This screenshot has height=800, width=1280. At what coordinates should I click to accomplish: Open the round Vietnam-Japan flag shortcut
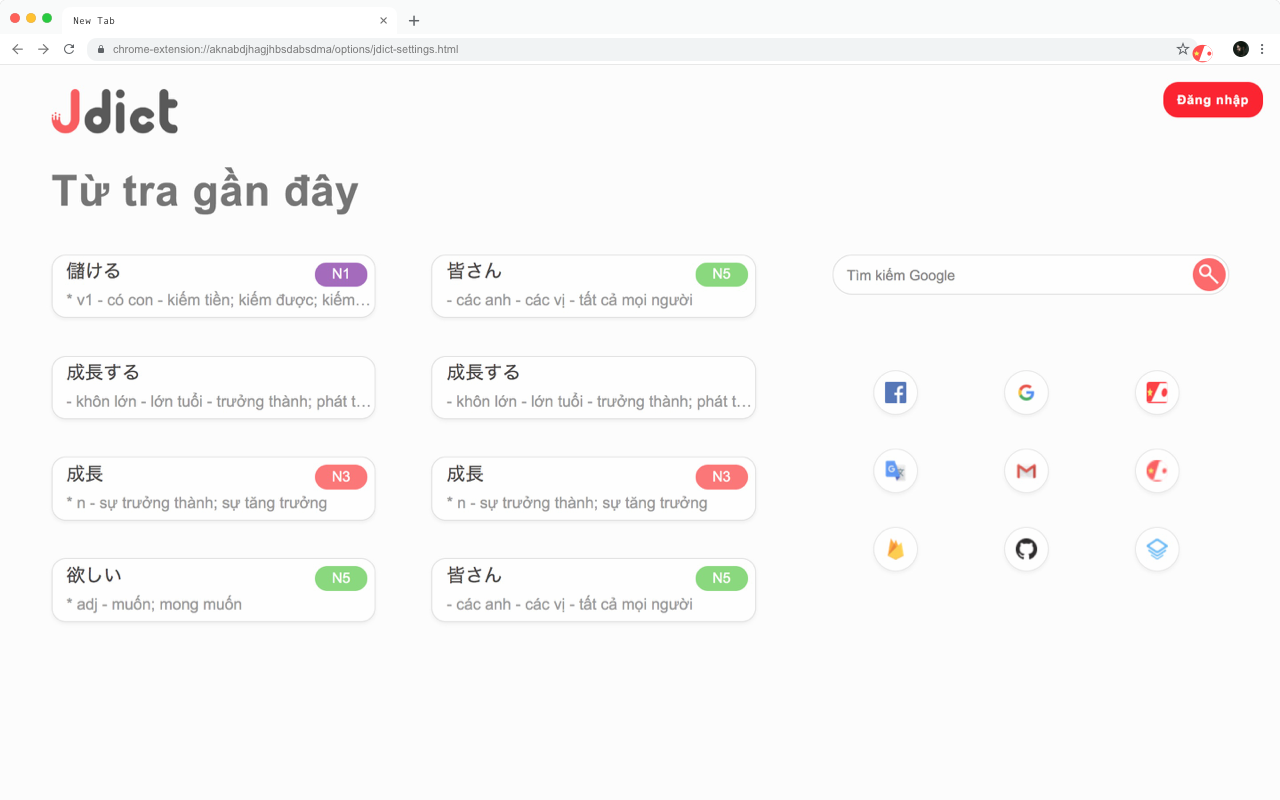[x=1157, y=471]
